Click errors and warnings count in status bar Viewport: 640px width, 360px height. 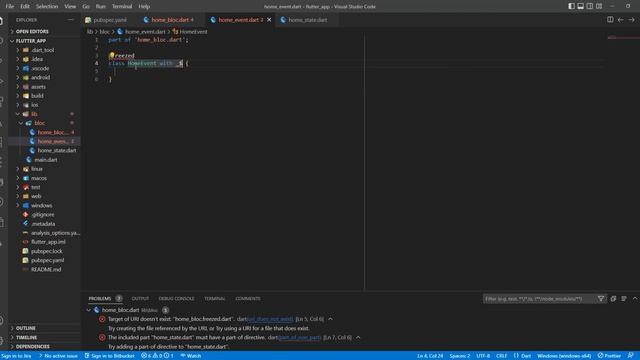(x=157, y=356)
